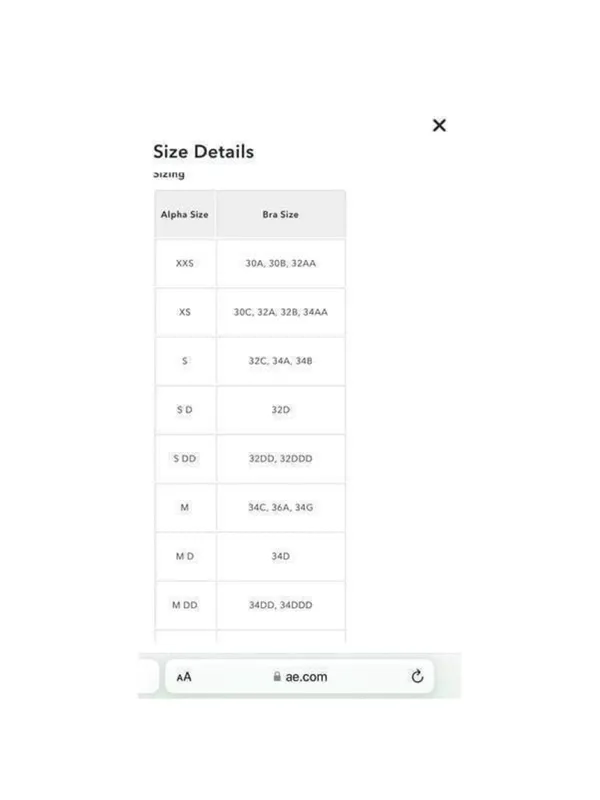This screenshot has height=800, width=600.
Task: Close the Size Details popup
Action: 439,125
